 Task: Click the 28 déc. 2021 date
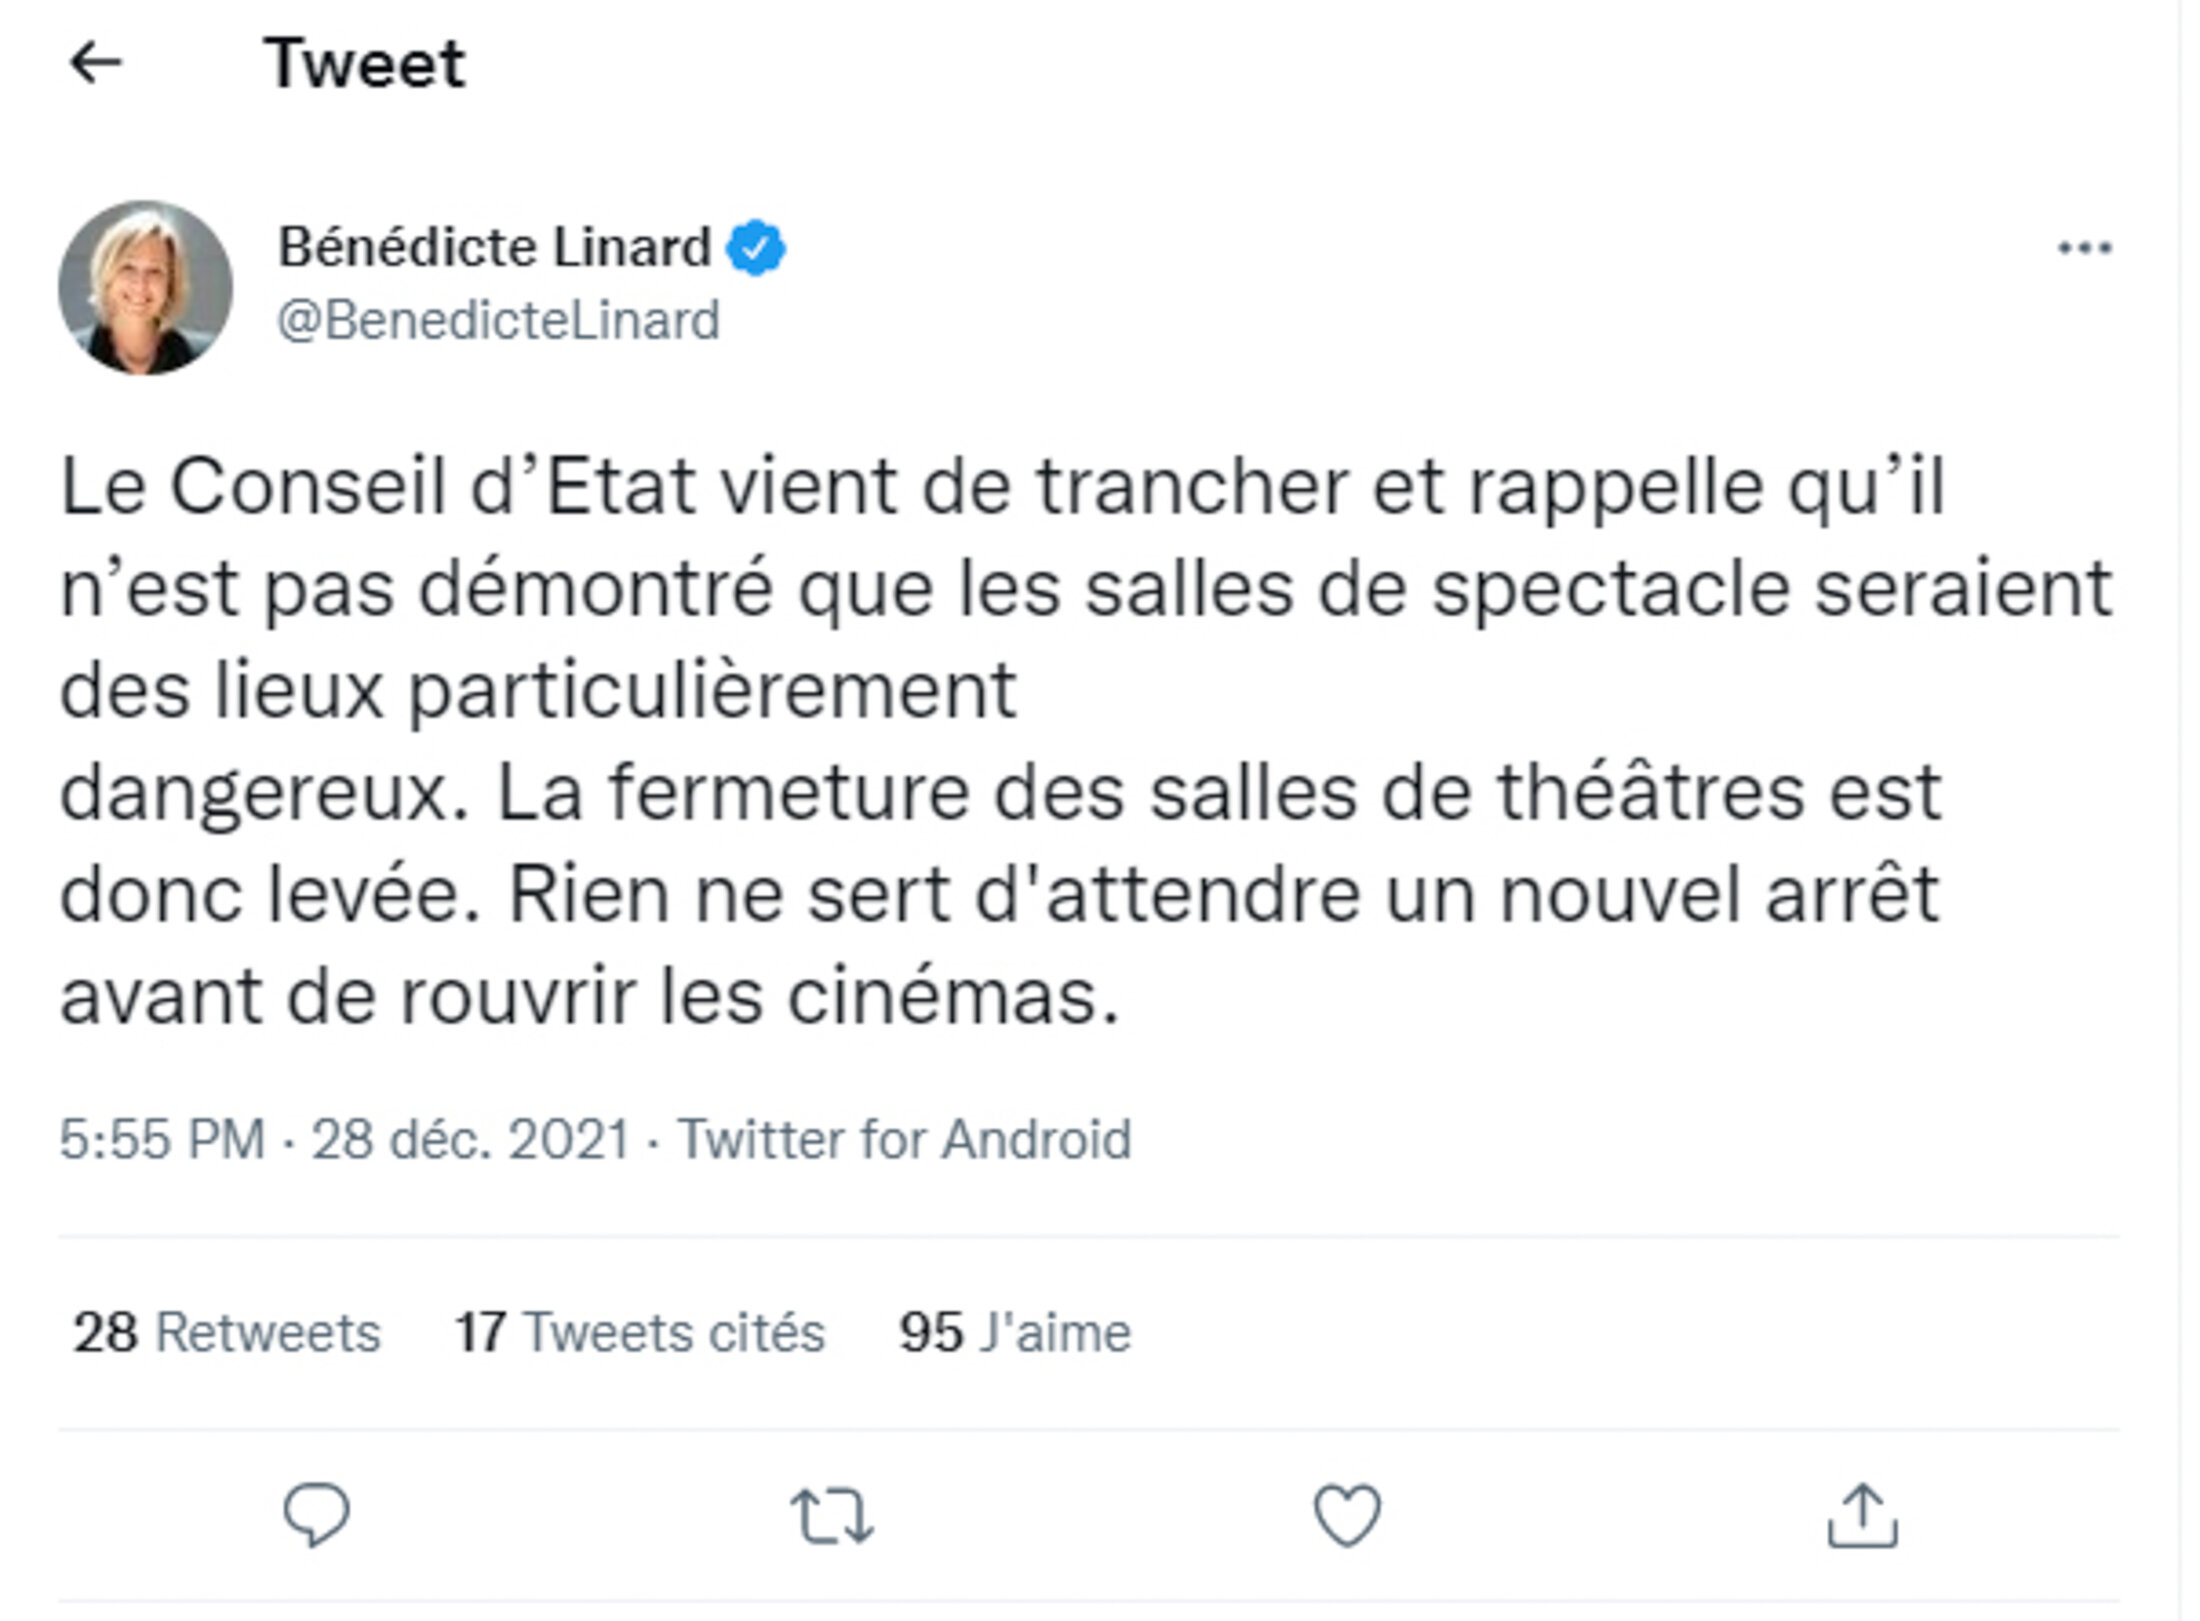[x=470, y=1138]
